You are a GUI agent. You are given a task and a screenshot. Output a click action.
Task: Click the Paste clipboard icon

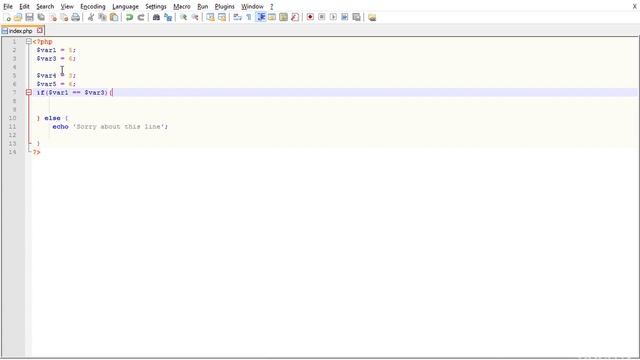tap(114, 17)
